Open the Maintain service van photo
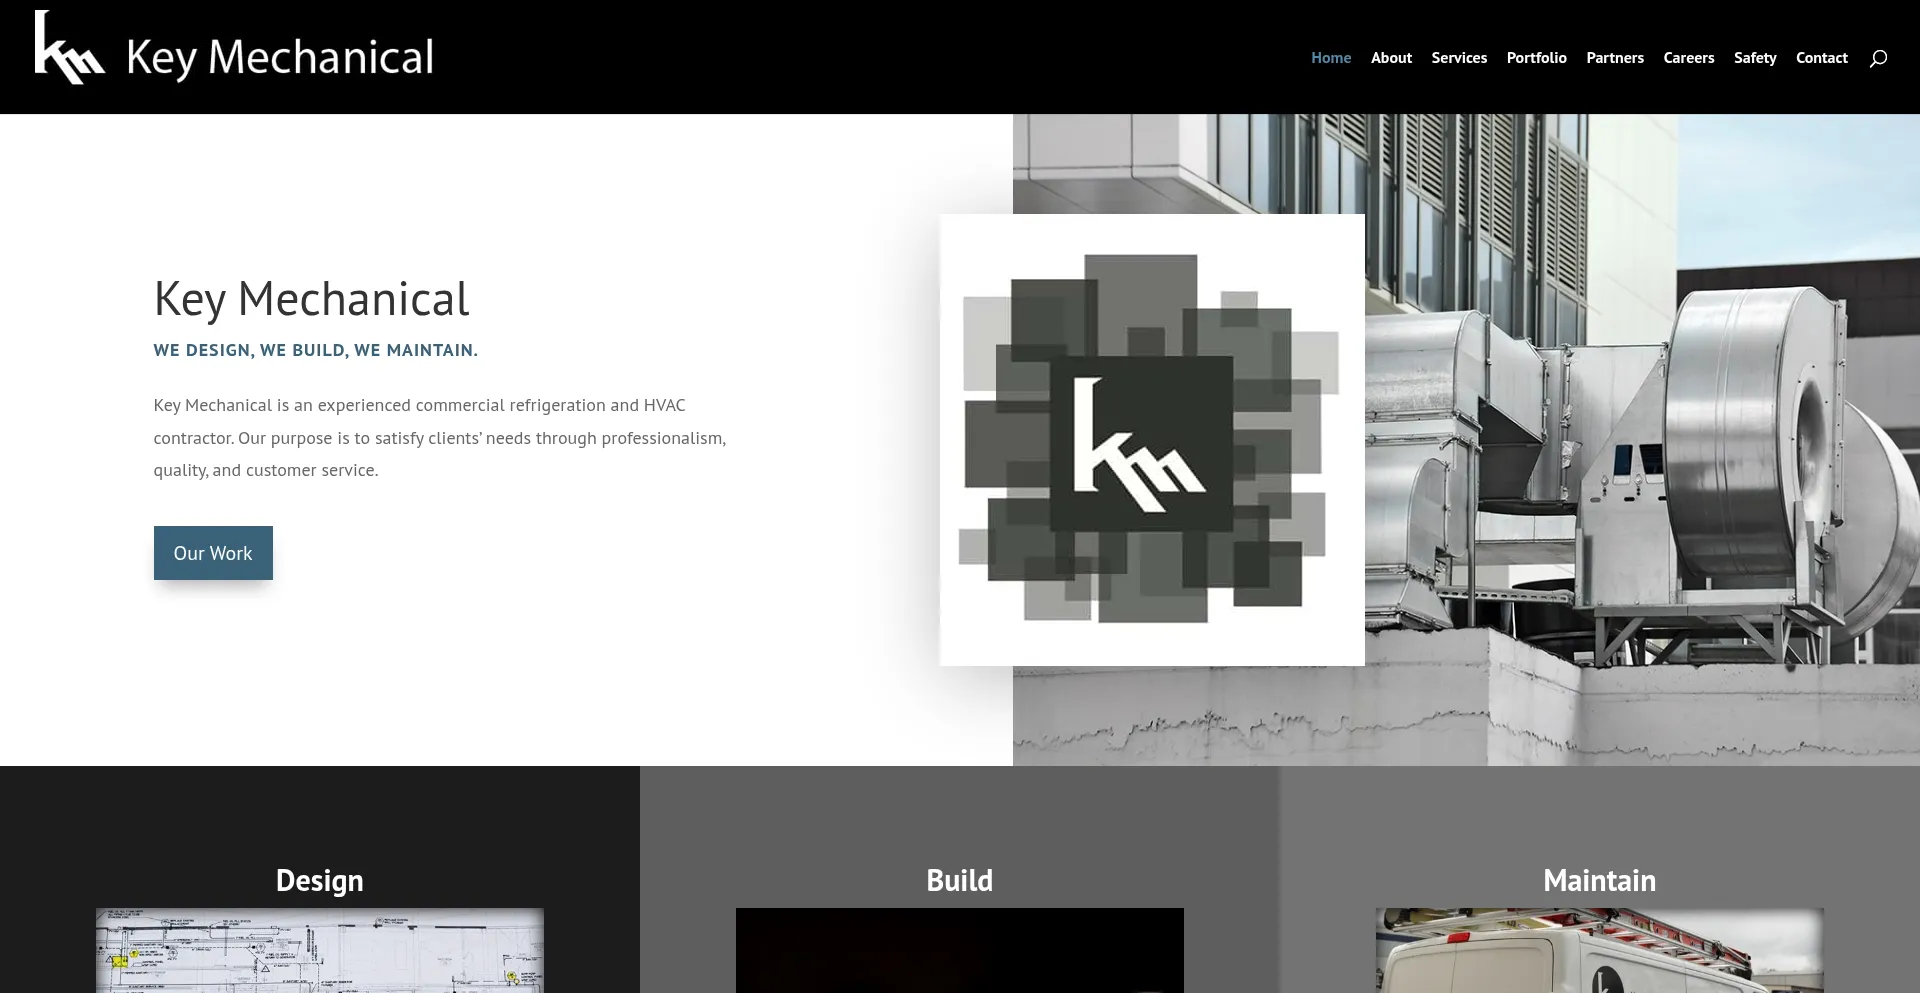1920x993 pixels. pyautogui.click(x=1599, y=951)
